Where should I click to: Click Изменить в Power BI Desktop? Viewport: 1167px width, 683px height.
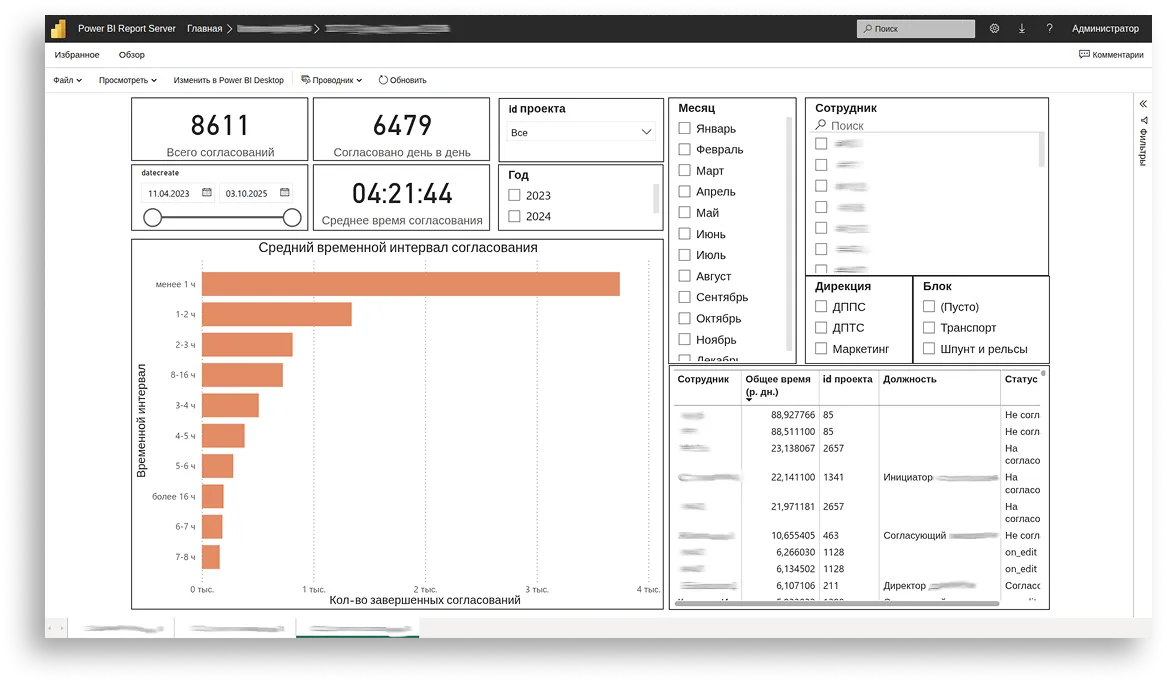[228, 80]
